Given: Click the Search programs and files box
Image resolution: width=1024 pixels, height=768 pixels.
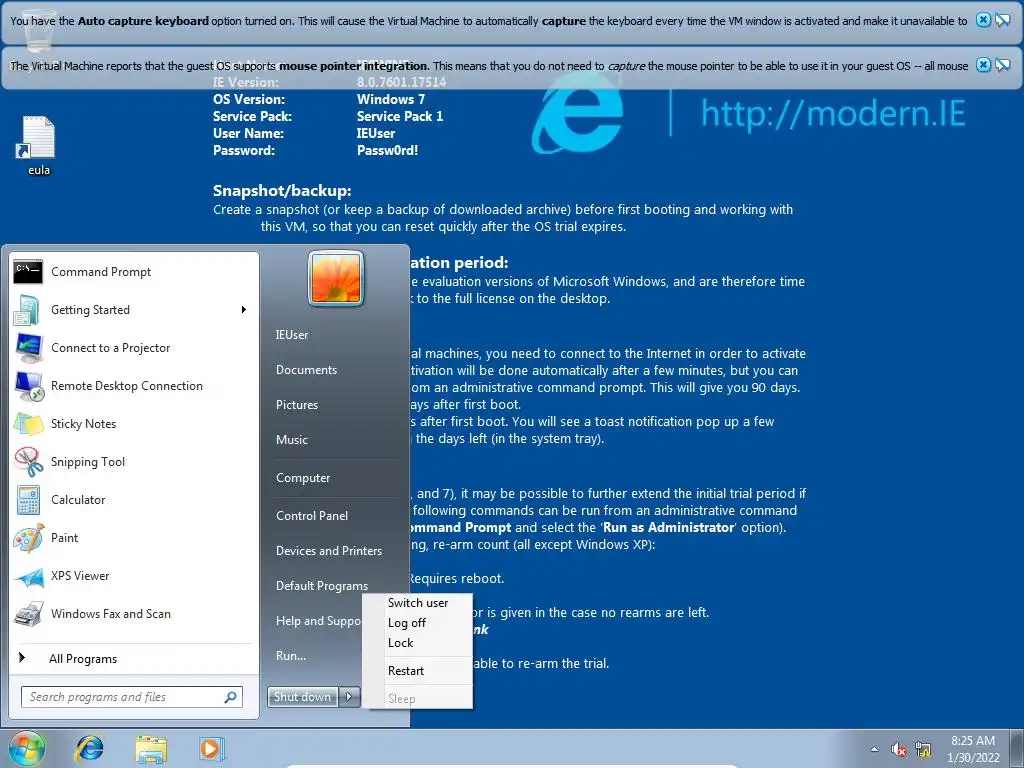Looking at the screenshot, I should pyautogui.click(x=132, y=697).
